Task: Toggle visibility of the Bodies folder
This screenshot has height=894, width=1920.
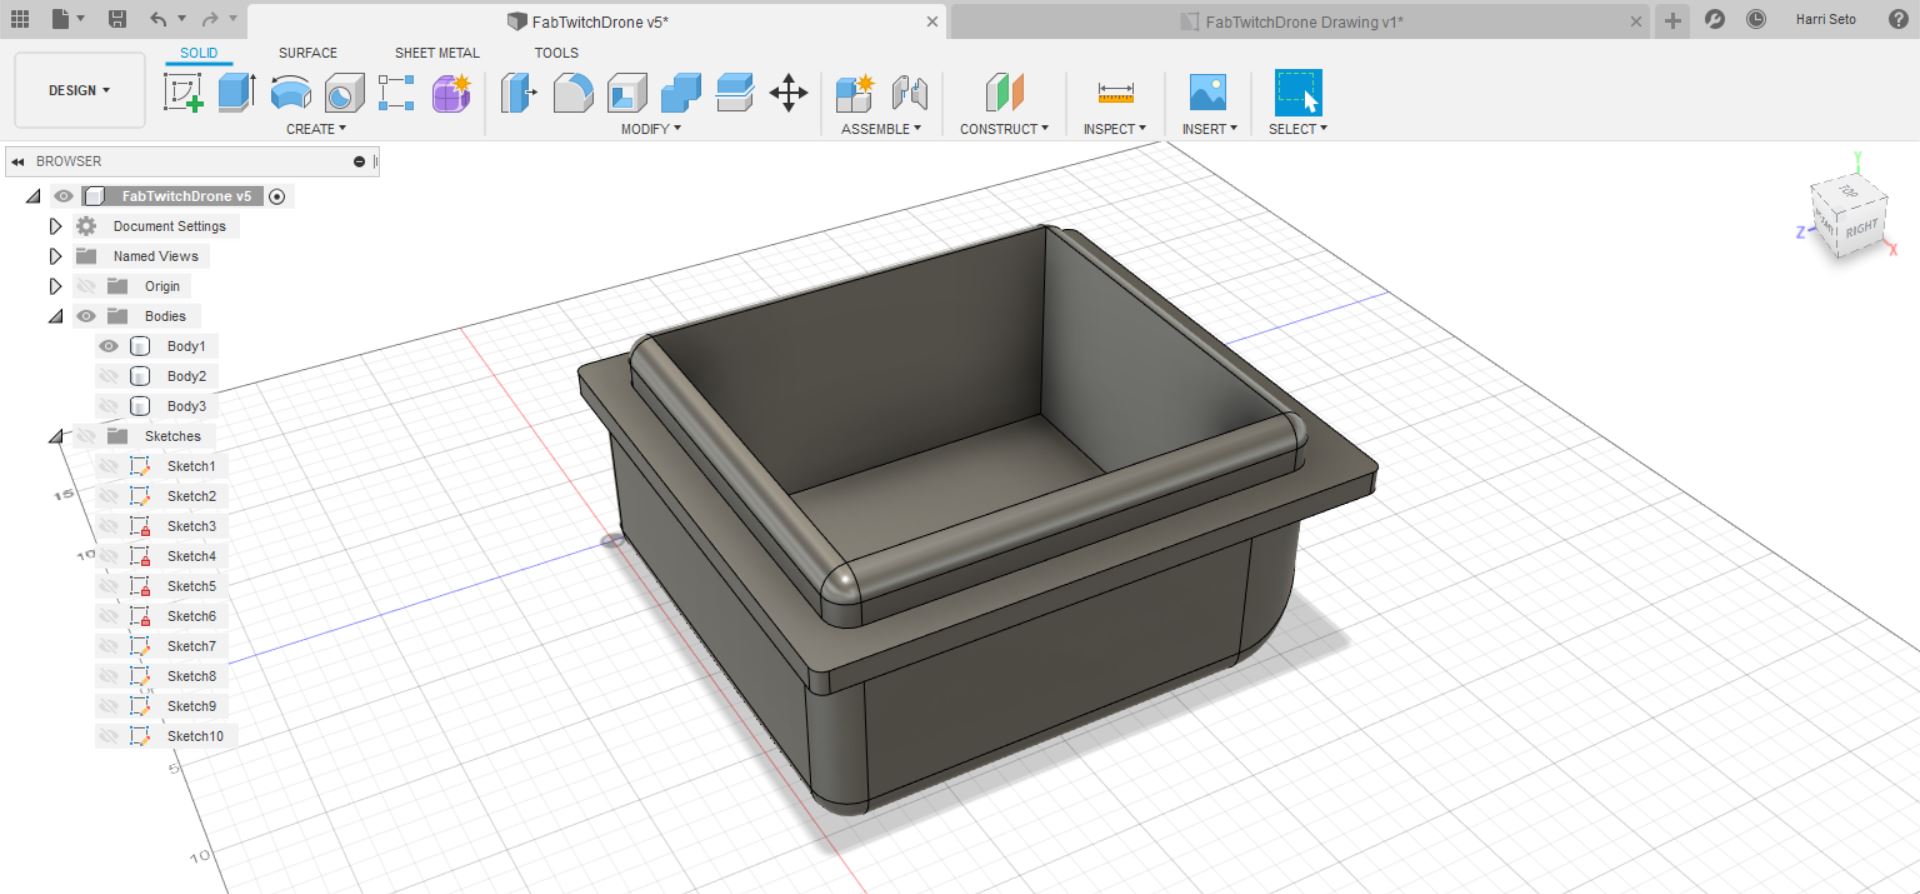Action: coord(87,316)
